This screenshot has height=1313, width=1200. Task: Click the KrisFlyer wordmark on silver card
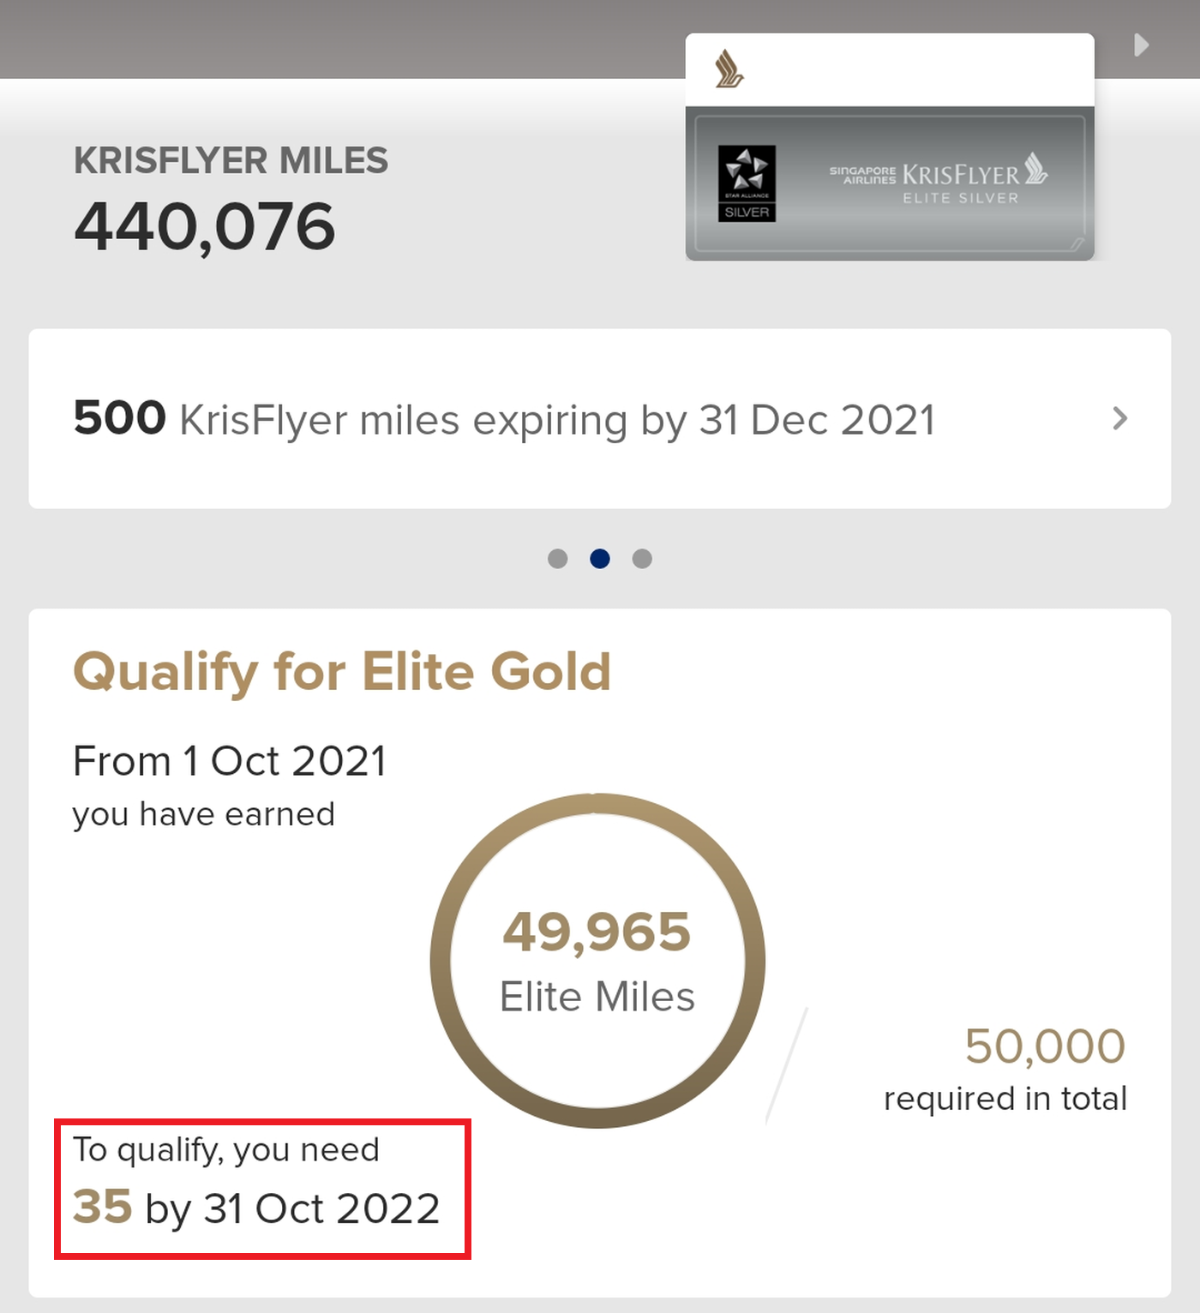pos(960,174)
